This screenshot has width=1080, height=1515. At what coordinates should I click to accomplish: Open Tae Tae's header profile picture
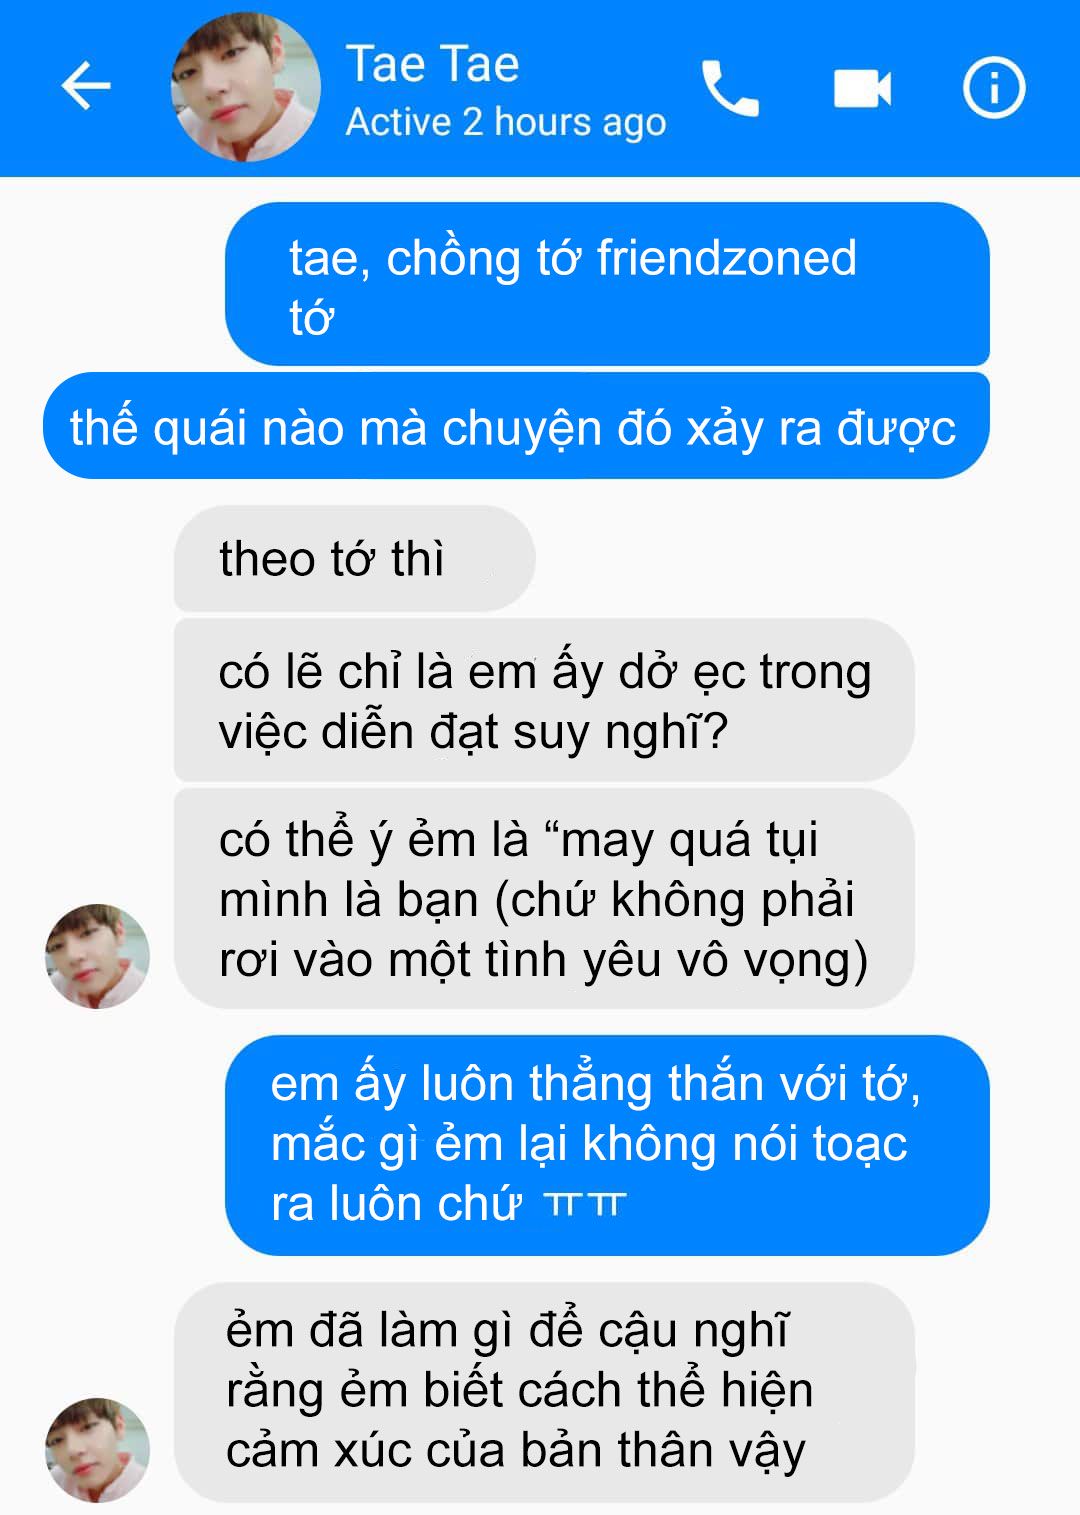point(246,87)
